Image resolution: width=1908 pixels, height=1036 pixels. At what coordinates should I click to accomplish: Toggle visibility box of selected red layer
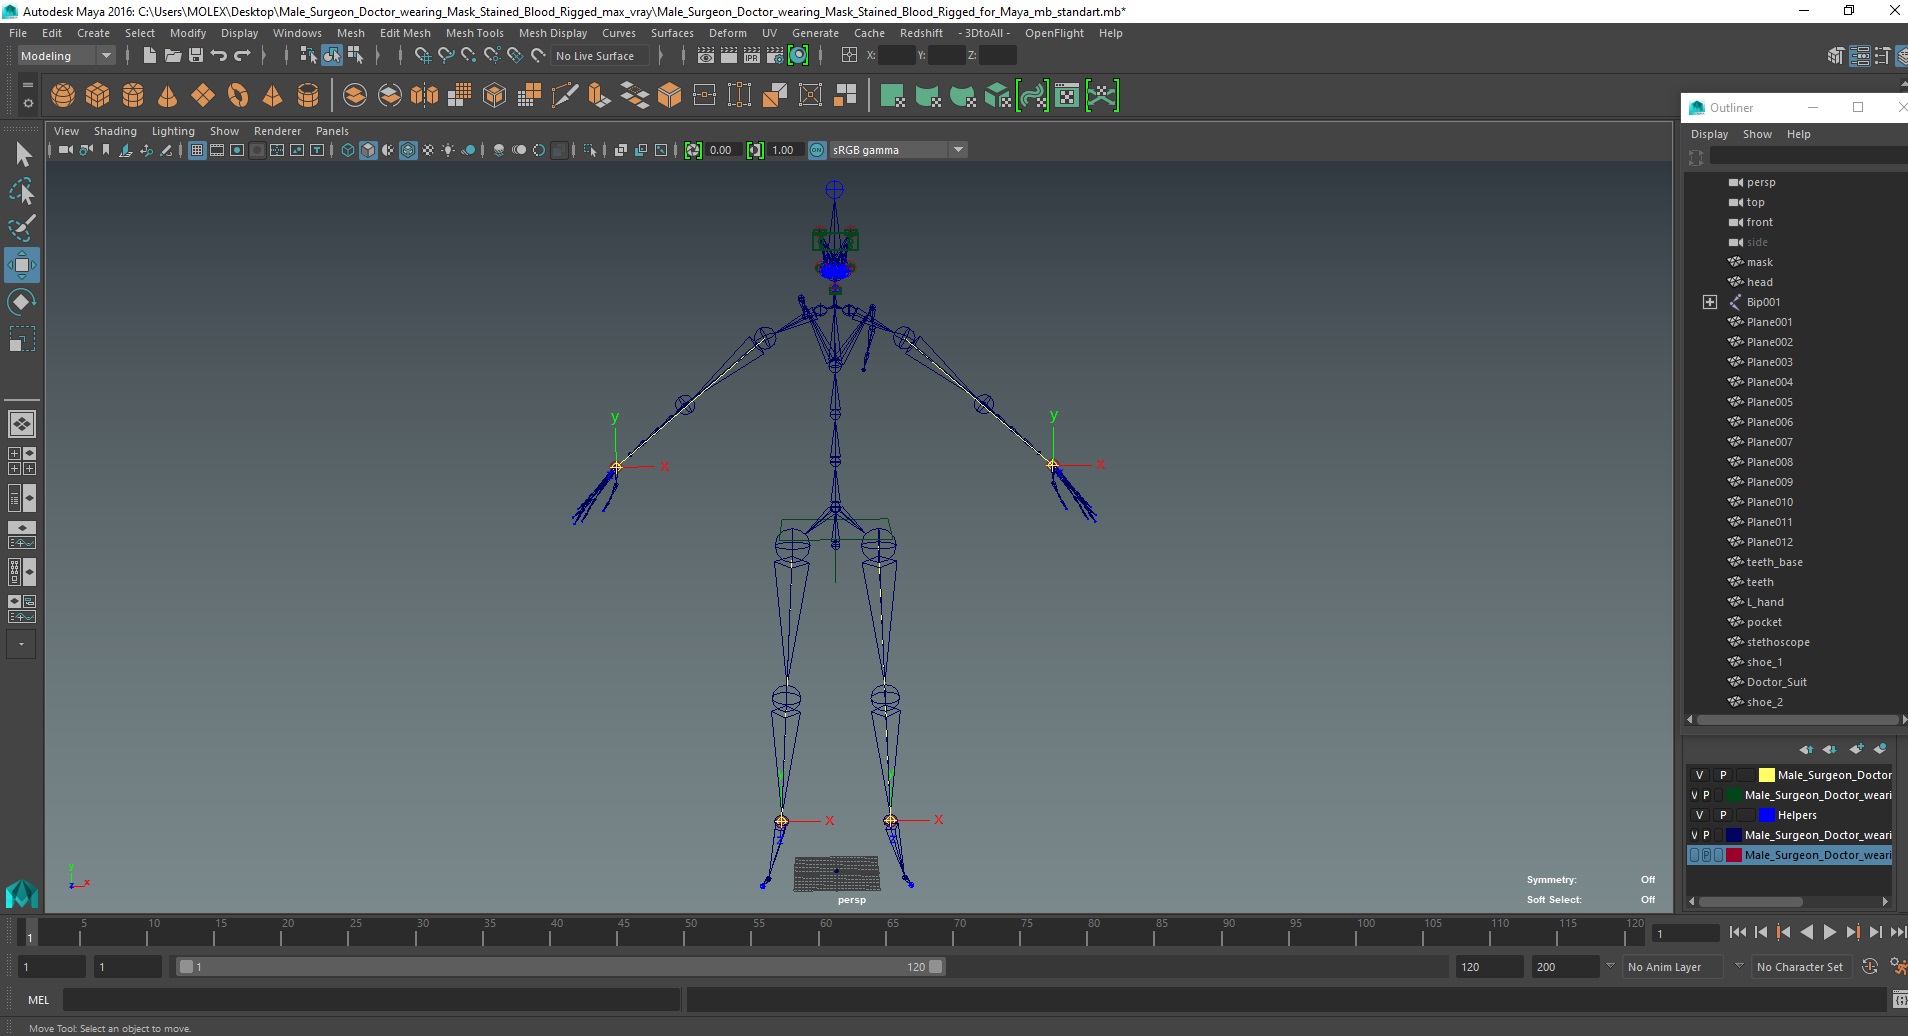[1694, 855]
